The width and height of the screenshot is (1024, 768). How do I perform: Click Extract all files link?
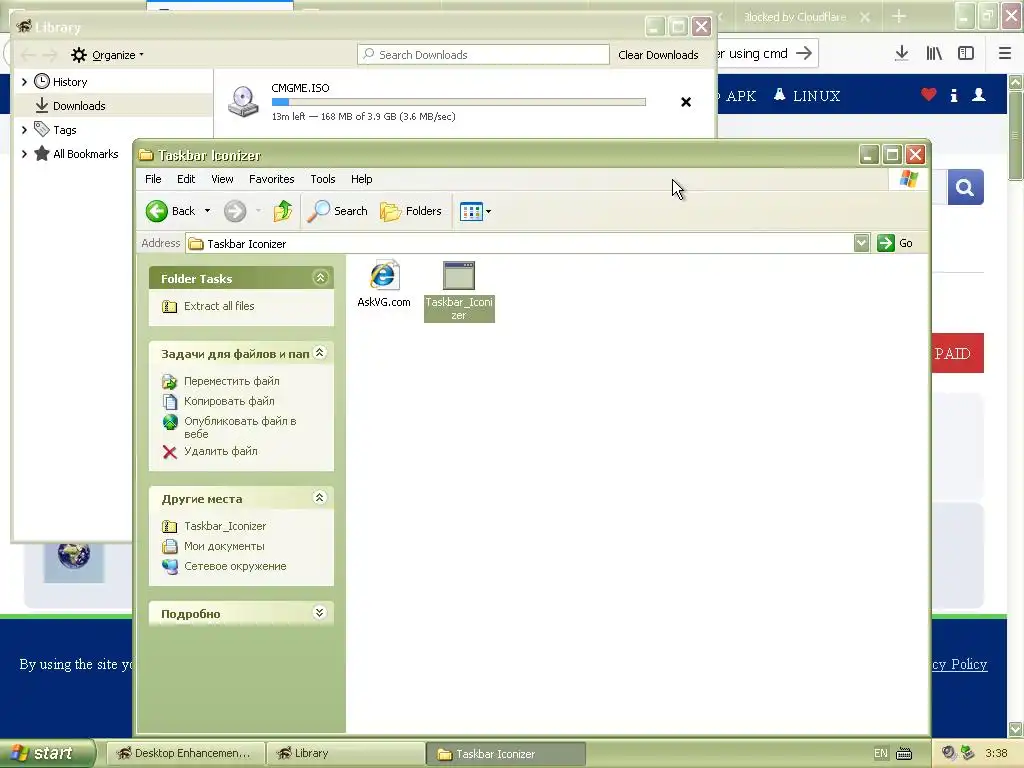click(219, 306)
